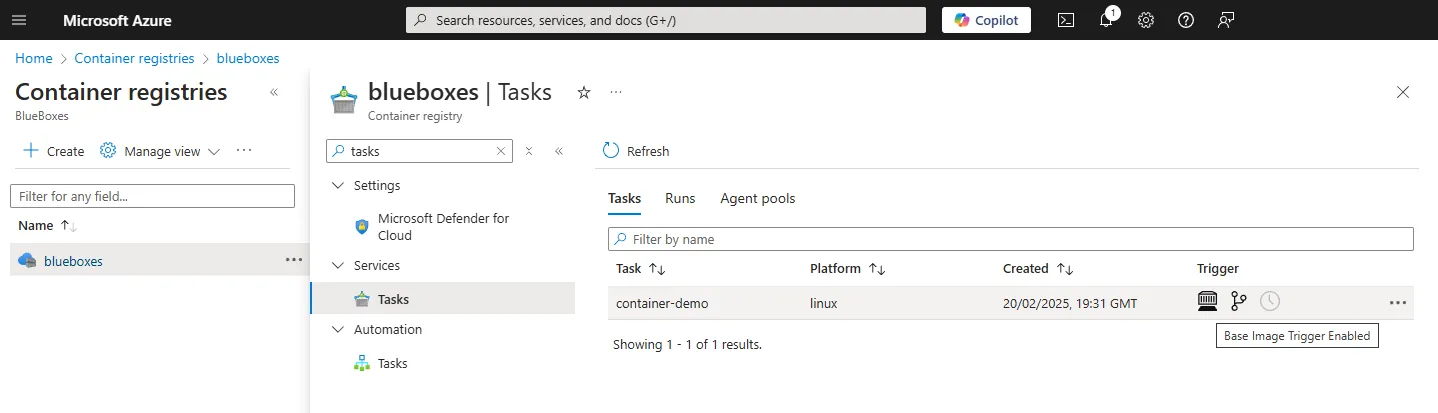This screenshot has height=413, width=1438.
Task: Click the blueboxes registry header icon
Action: pos(345,99)
